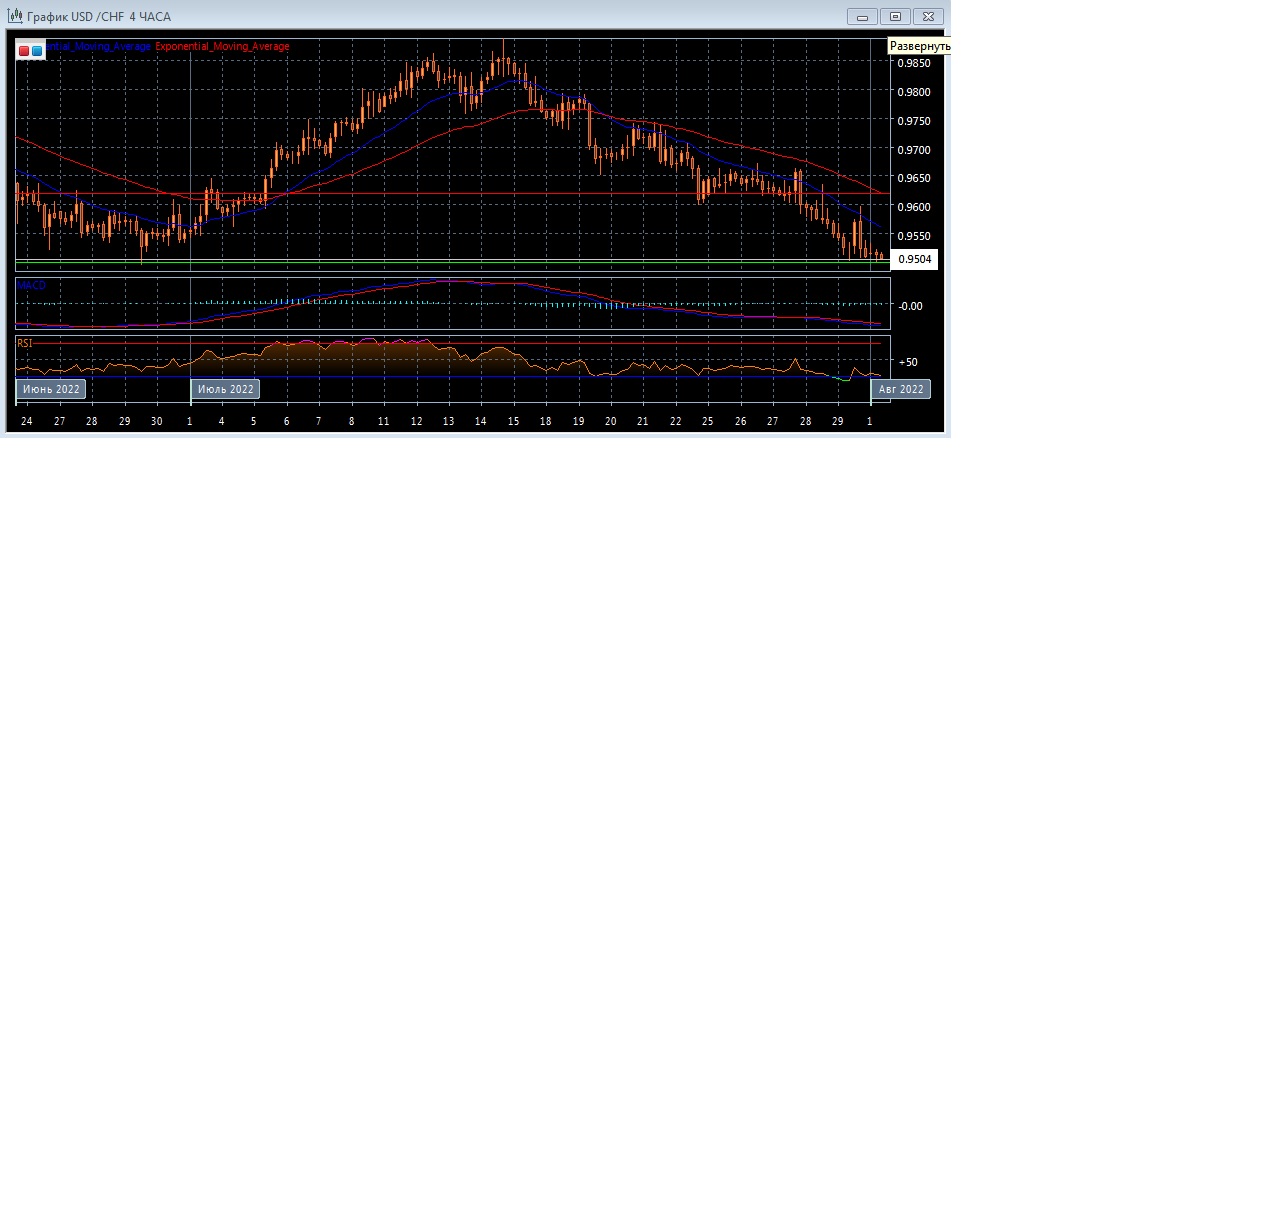The image size is (1266, 1228).
Task: Click the 0.9850 price axis label
Action: pos(913,64)
